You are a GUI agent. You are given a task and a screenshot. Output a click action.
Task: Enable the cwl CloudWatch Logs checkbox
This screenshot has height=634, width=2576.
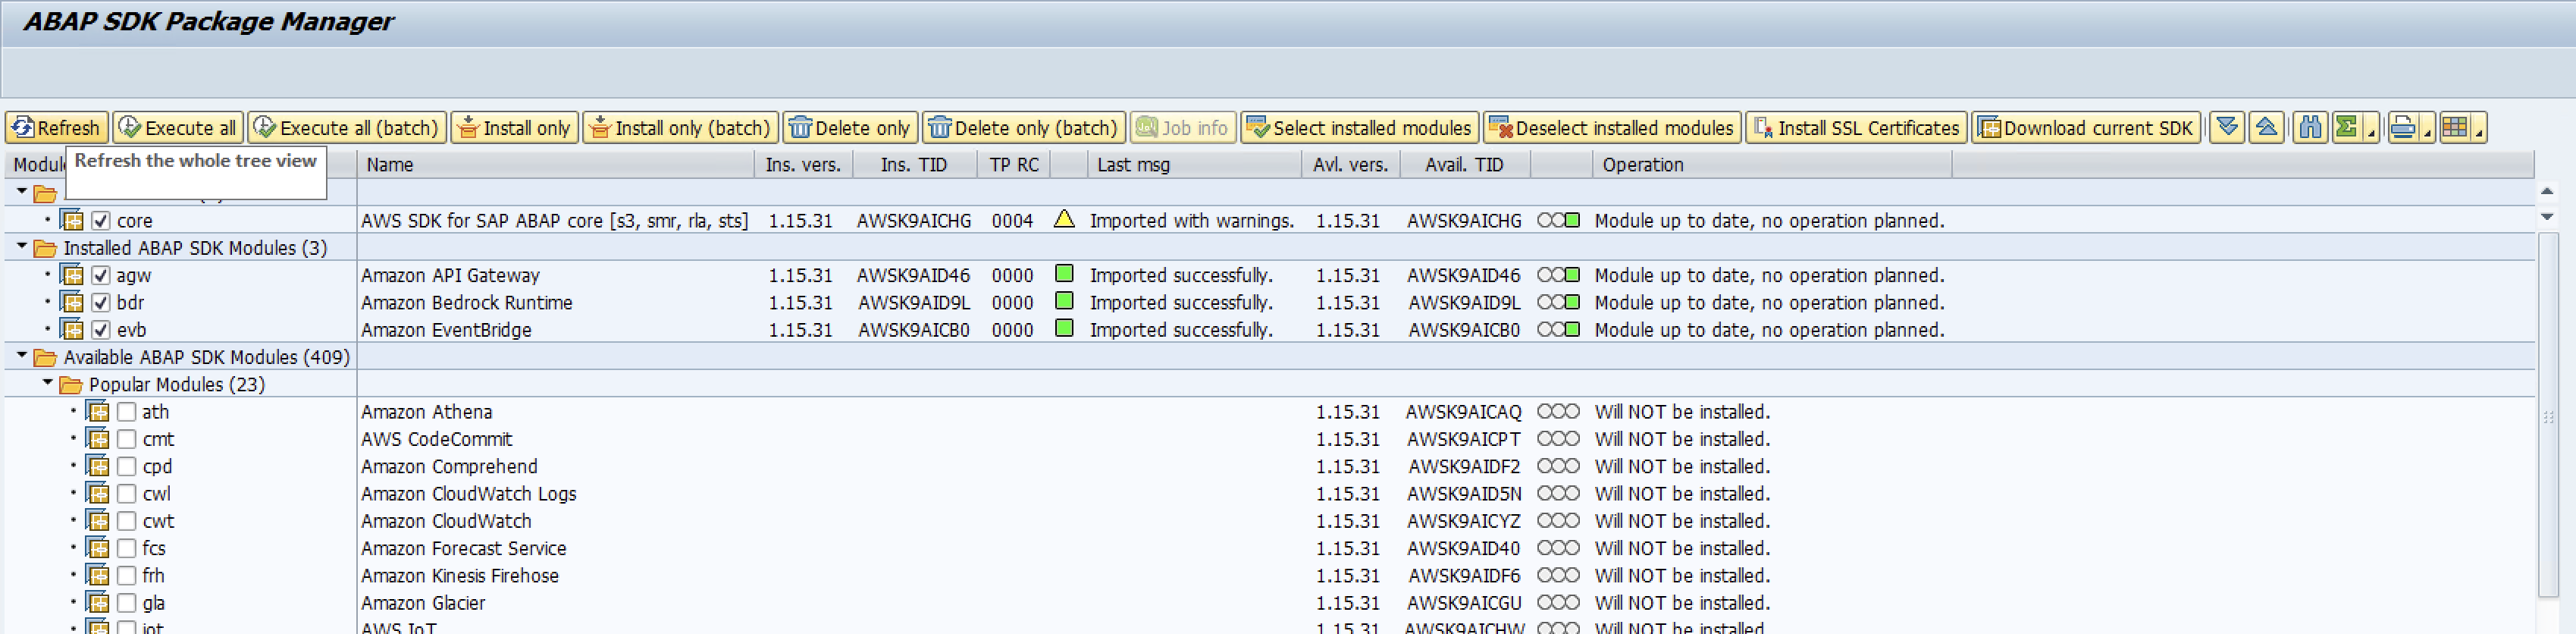click(x=126, y=494)
